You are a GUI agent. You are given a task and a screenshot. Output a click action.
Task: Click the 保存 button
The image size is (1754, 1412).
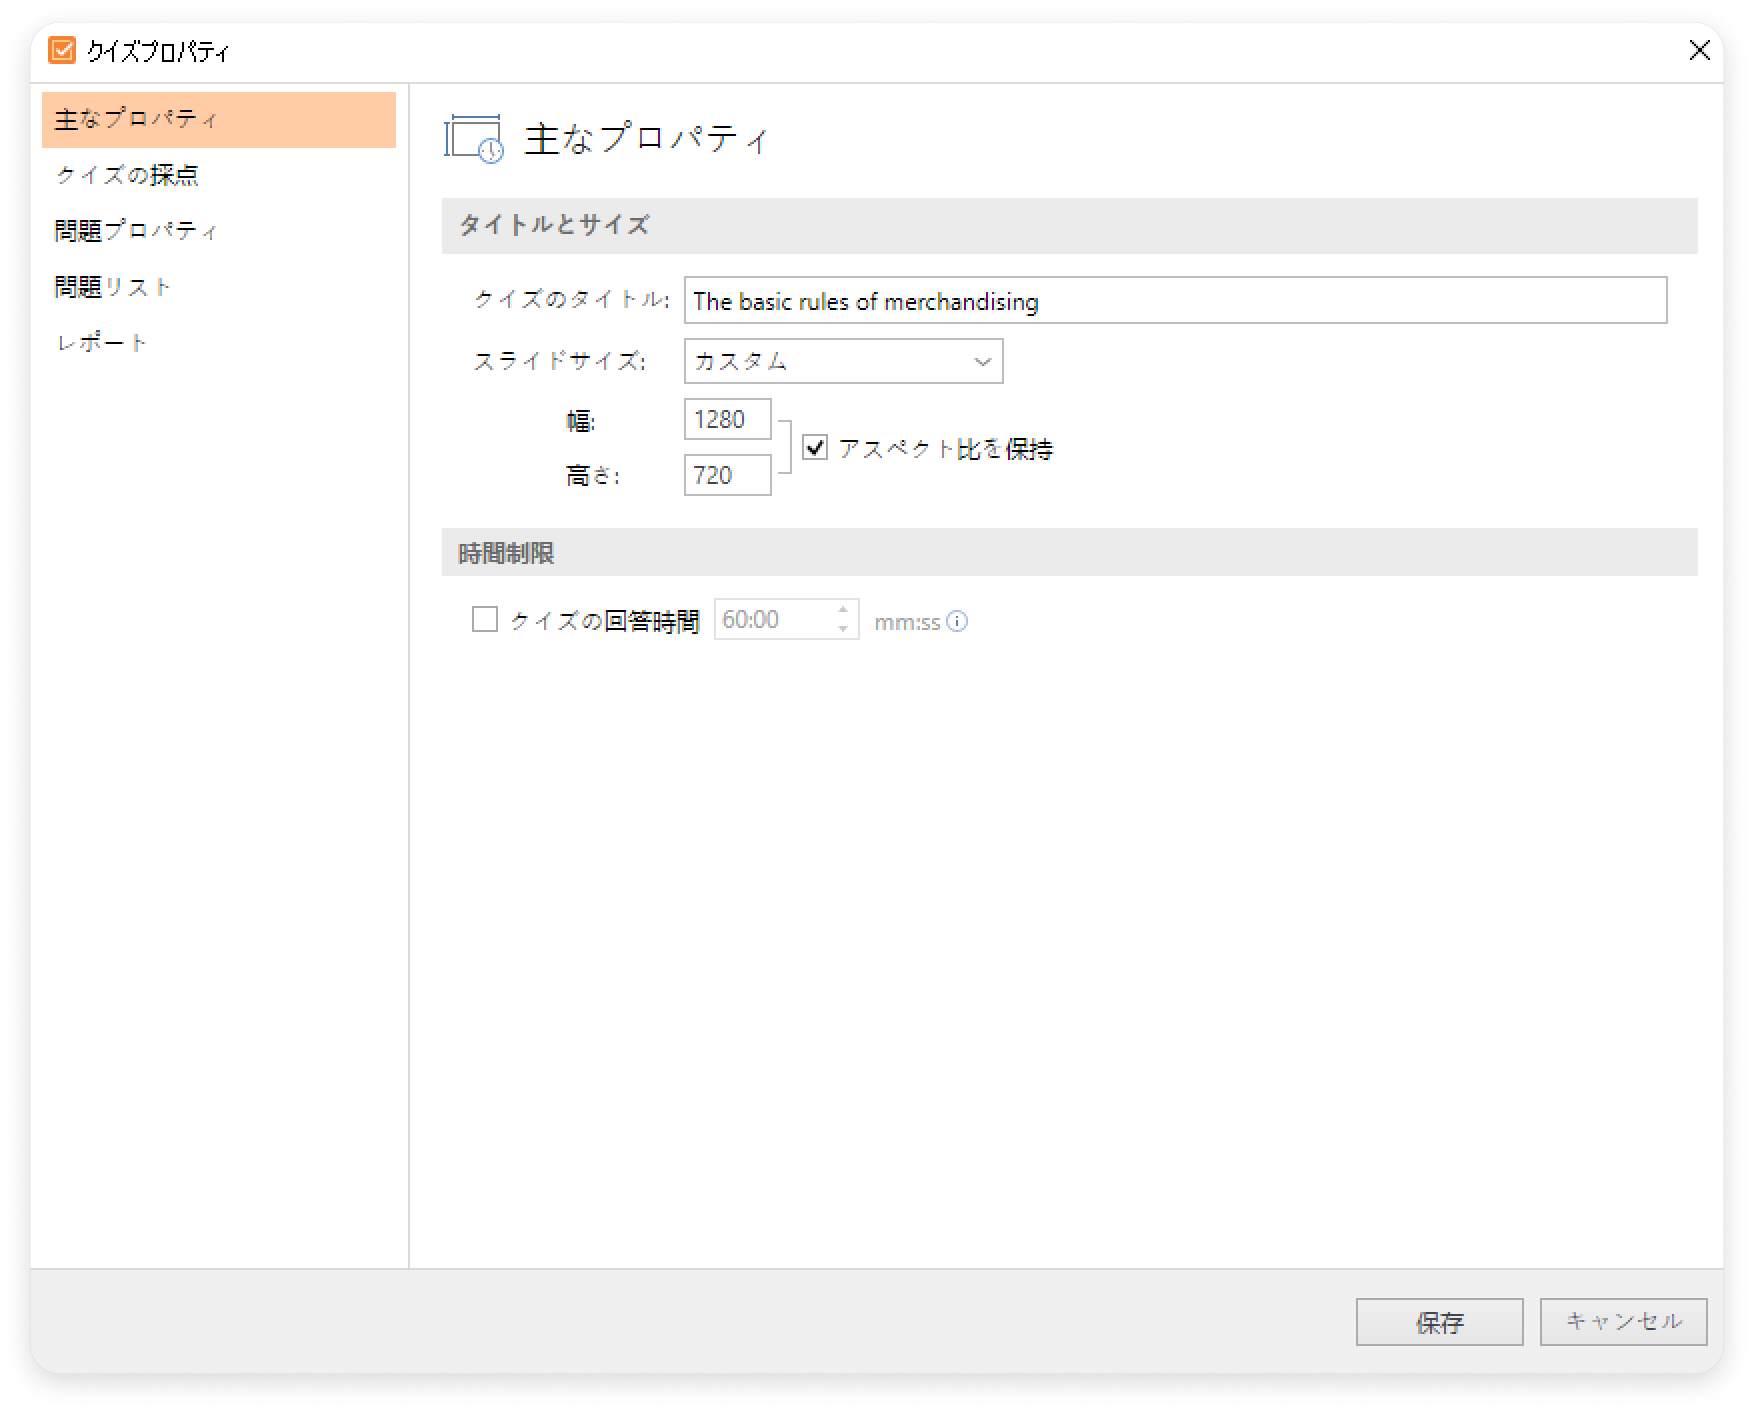tap(1440, 1322)
